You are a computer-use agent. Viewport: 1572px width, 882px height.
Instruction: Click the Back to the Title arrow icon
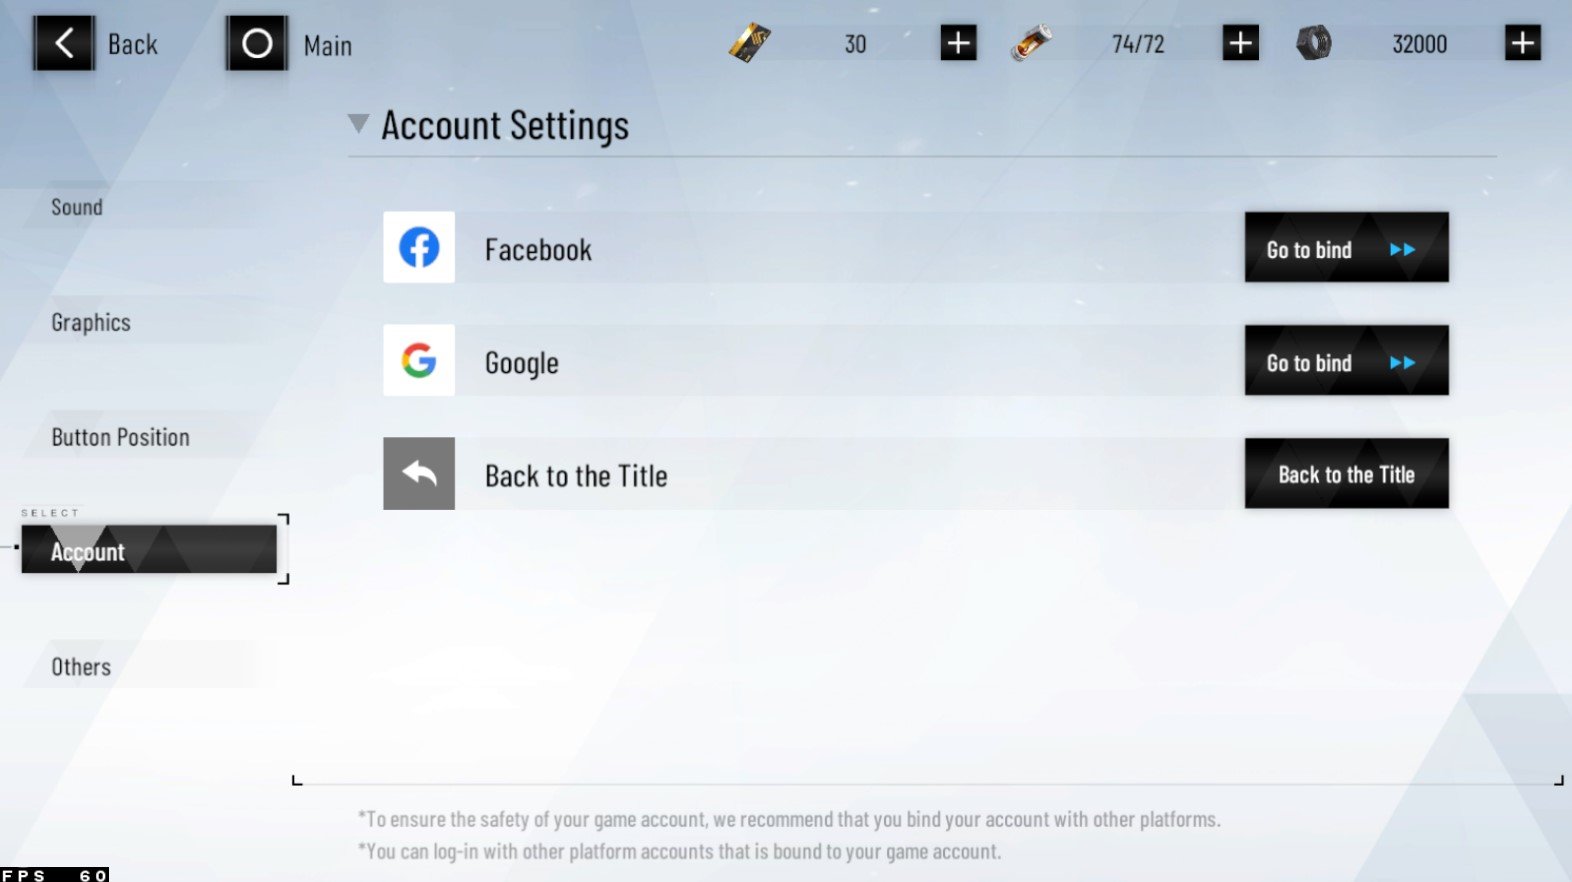pos(419,473)
